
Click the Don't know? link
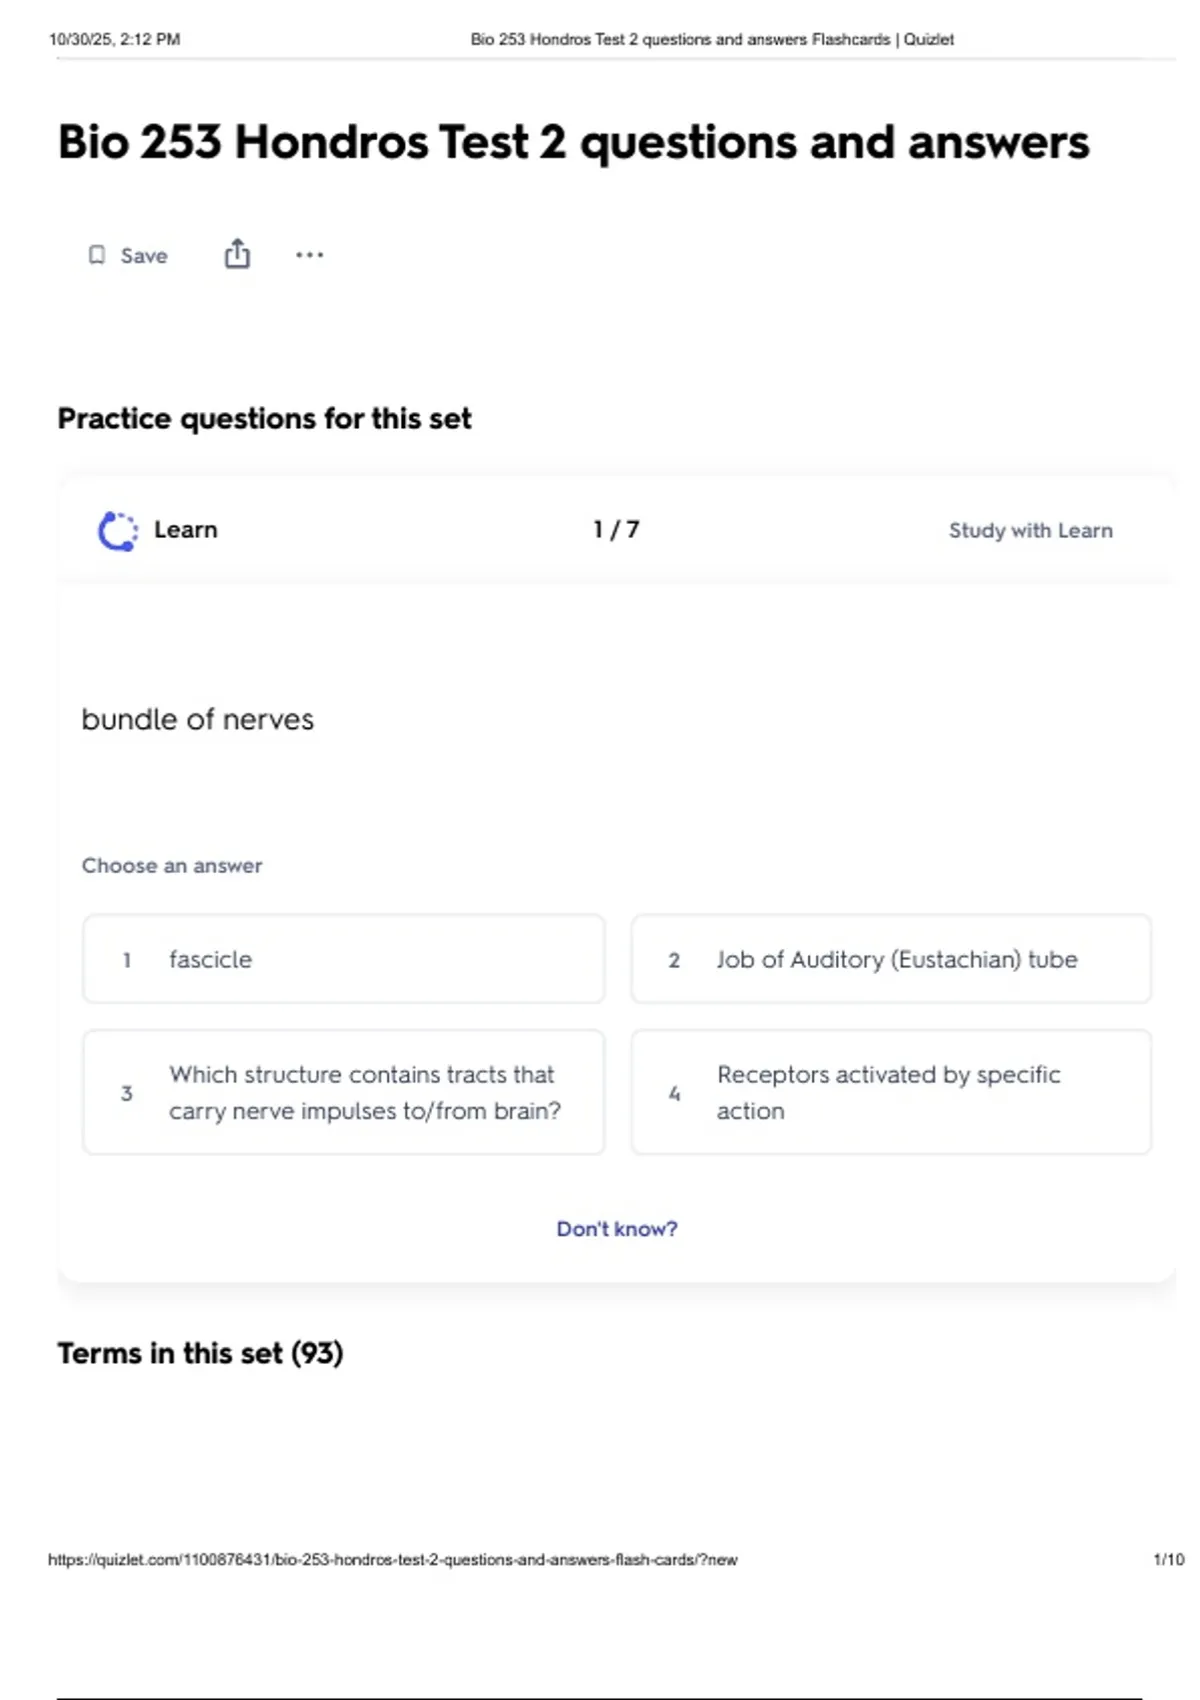(617, 1229)
